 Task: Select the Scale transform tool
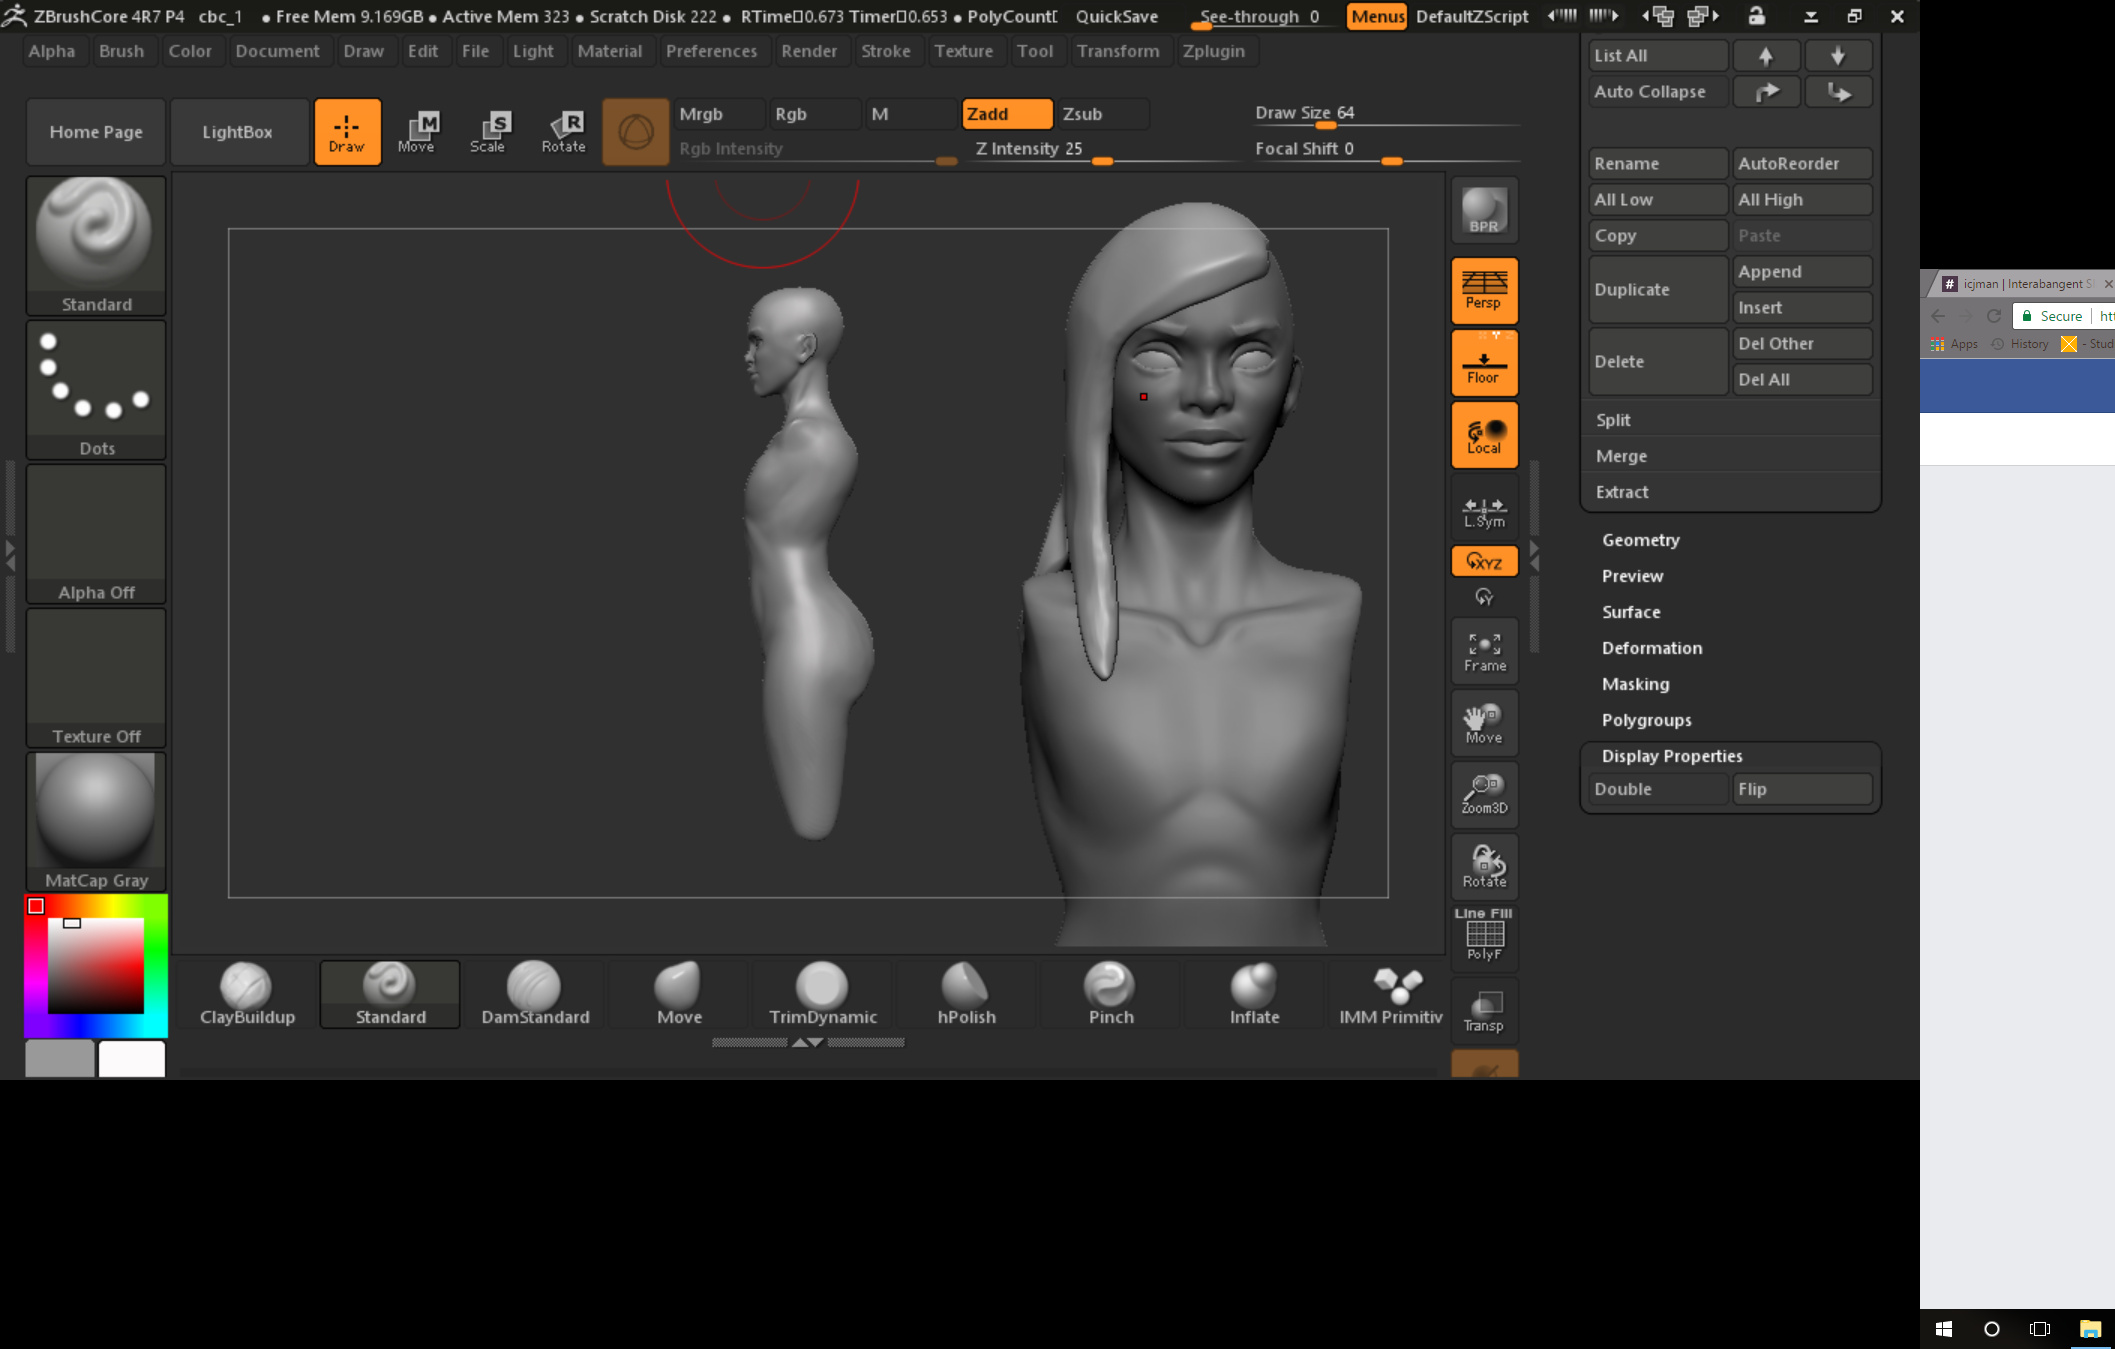pyautogui.click(x=488, y=131)
